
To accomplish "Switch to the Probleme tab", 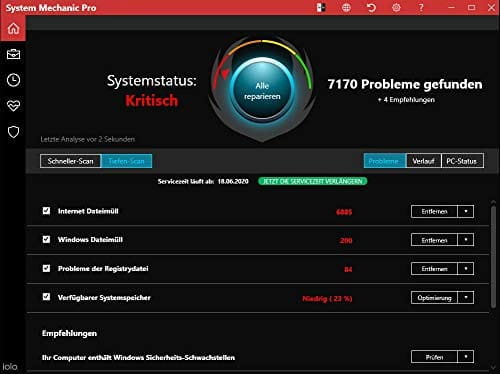I will point(385,161).
